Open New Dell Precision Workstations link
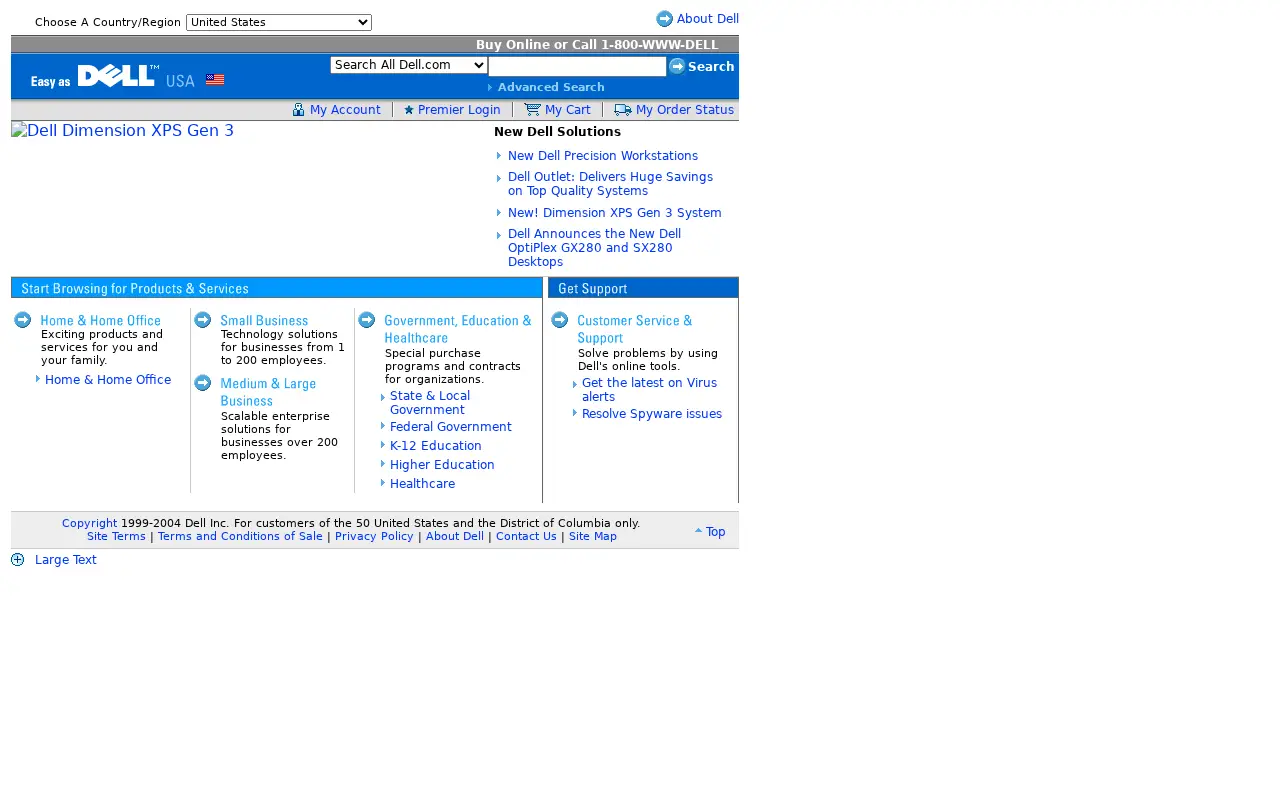Screen dimensions: 1280x800 (x=603, y=156)
